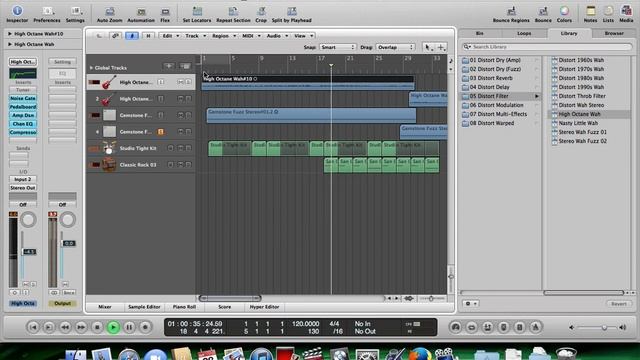Click the guitar icon on first High Octane track

[x=109, y=82]
